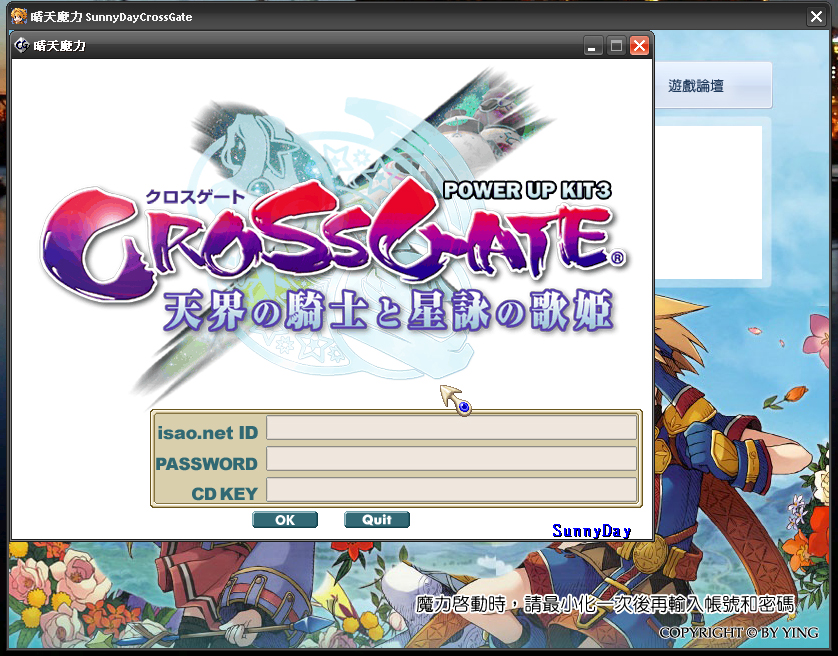Viewport: 838px width, 656px height.
Task: Close the inner game window with red X
Action: (x=639, y=46)
